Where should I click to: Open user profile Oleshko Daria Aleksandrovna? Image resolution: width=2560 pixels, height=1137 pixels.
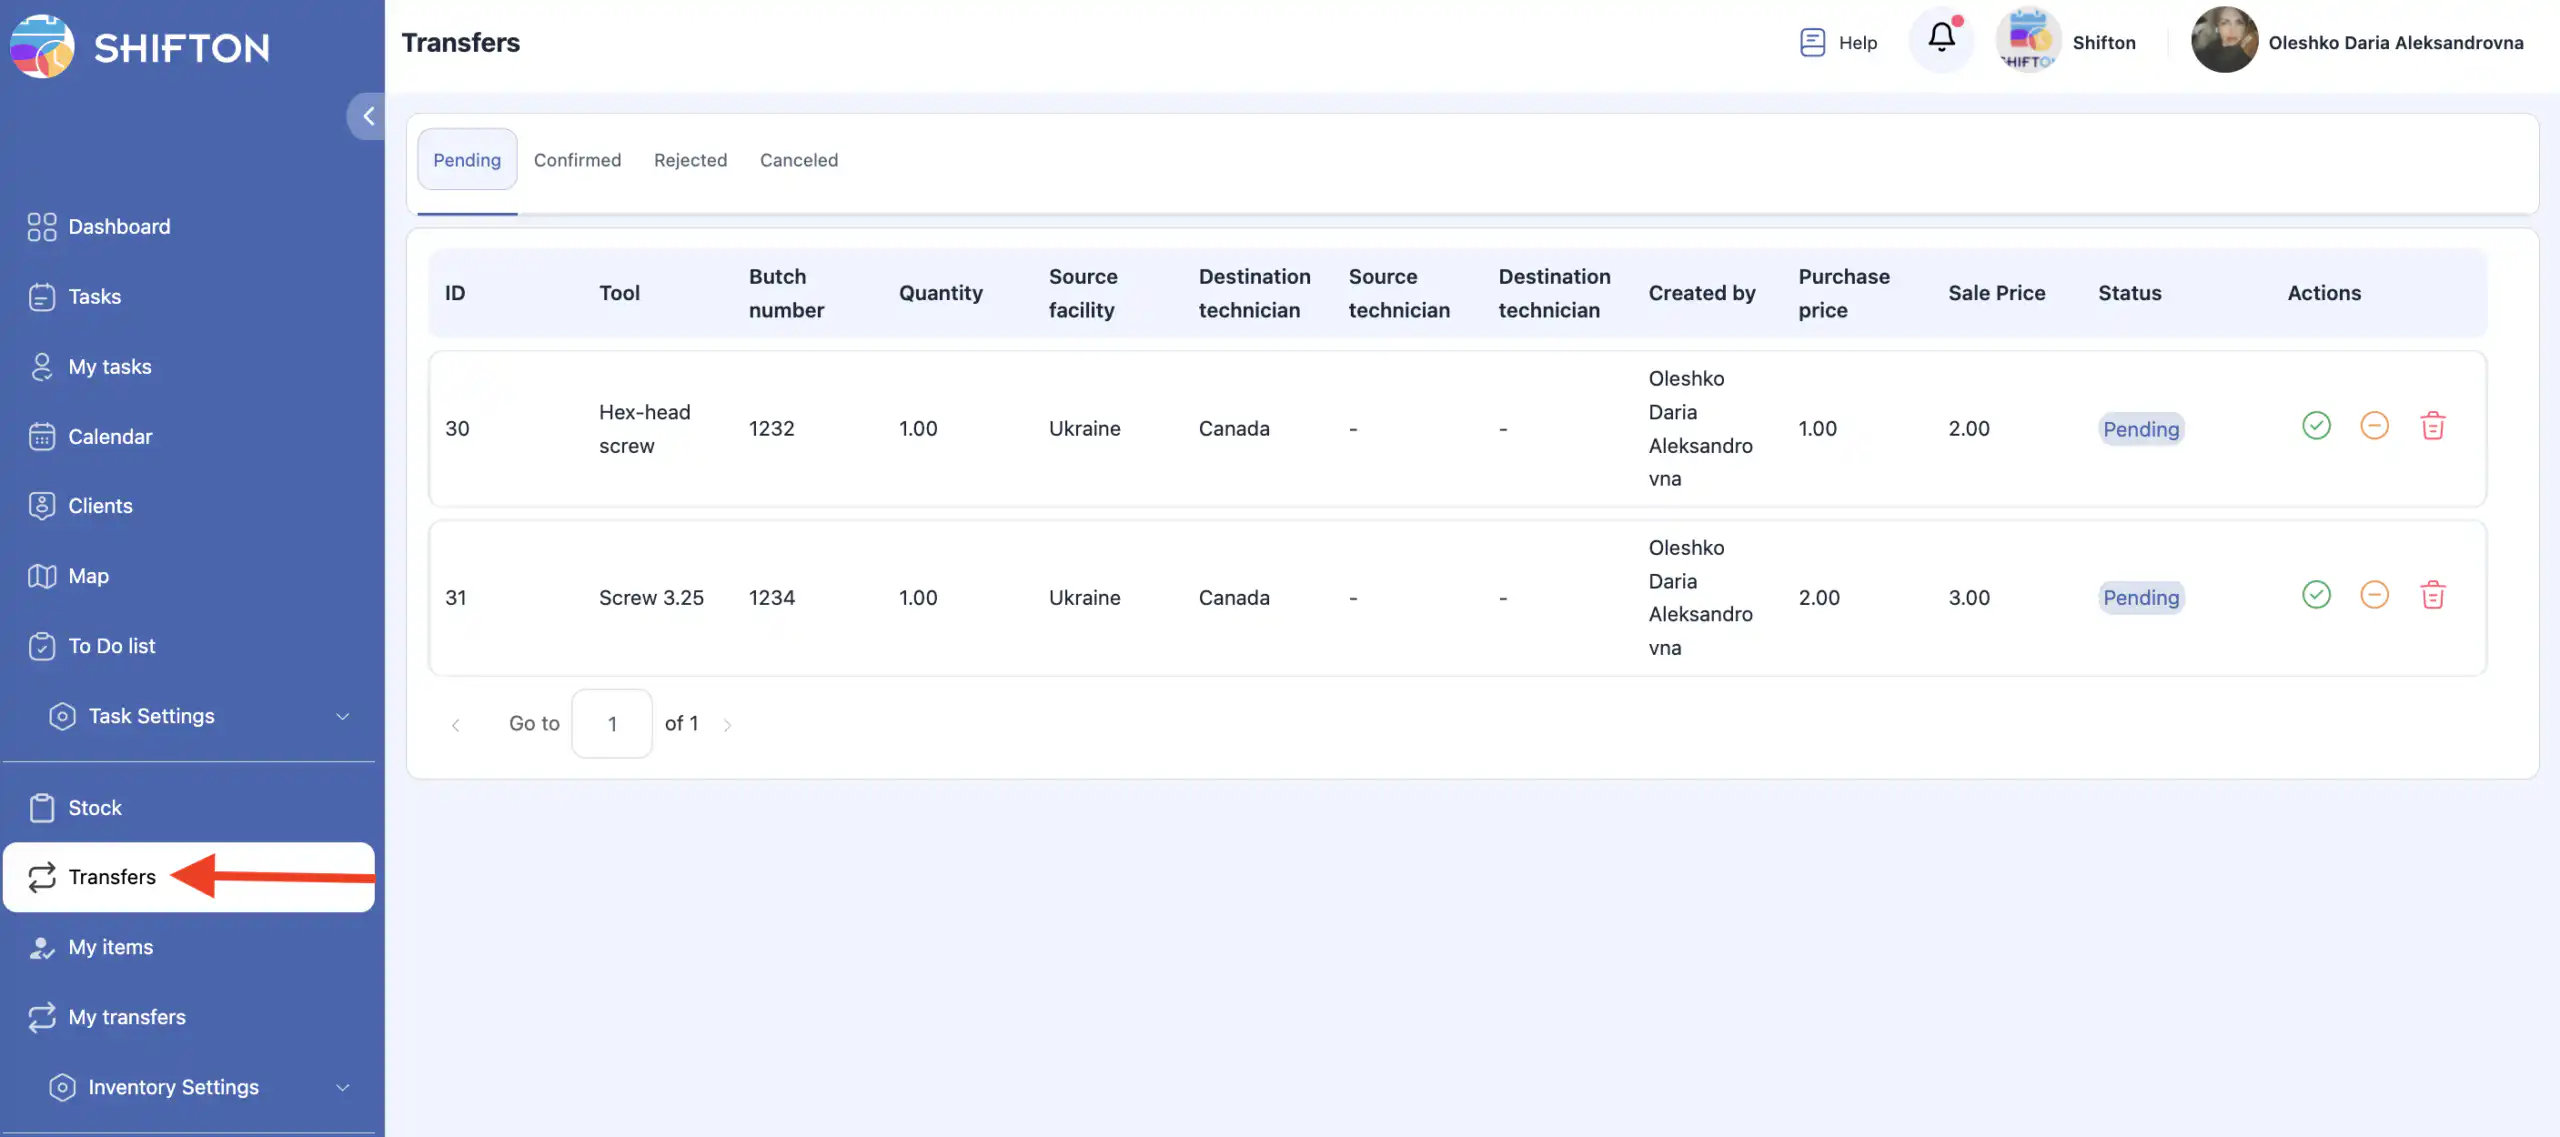2357,42
